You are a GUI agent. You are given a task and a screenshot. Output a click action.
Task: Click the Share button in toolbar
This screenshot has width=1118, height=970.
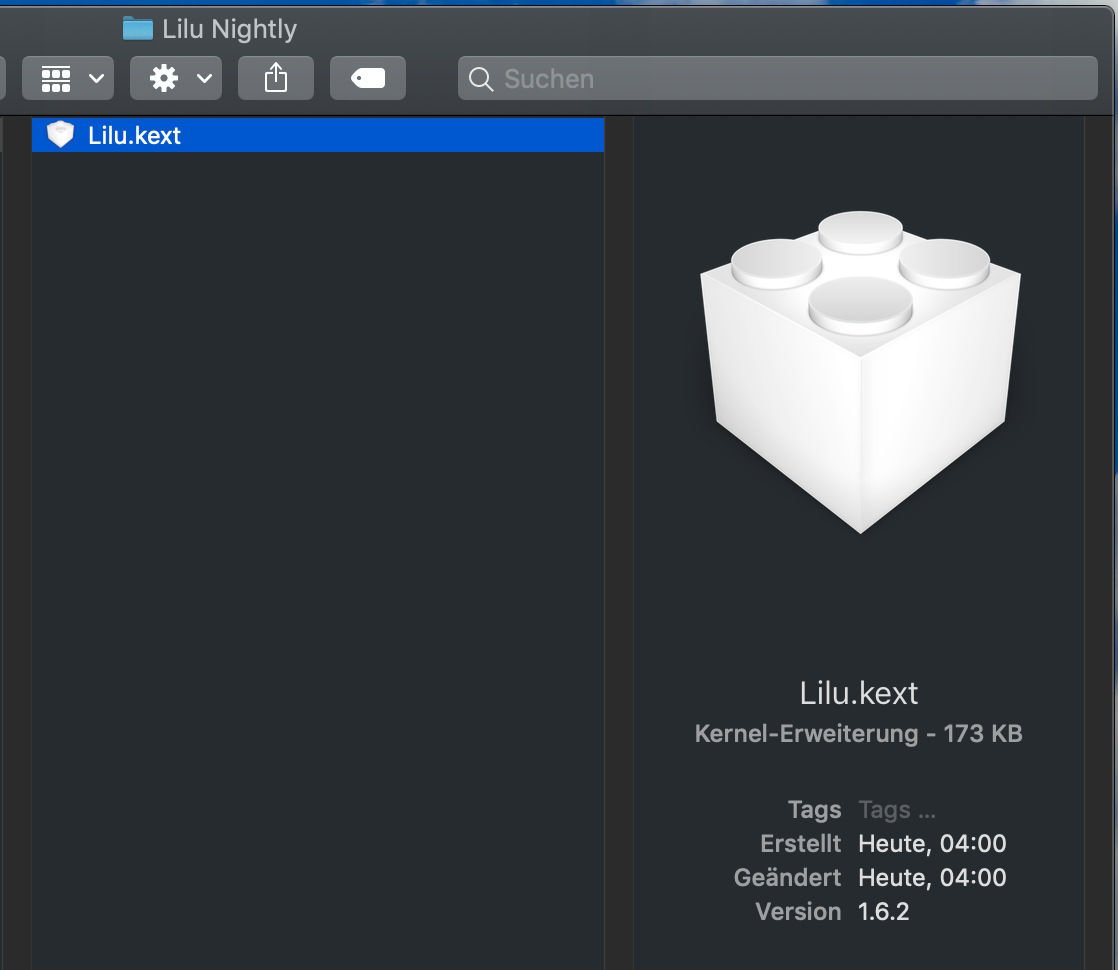pyautogui.click(x=276, y=79)
